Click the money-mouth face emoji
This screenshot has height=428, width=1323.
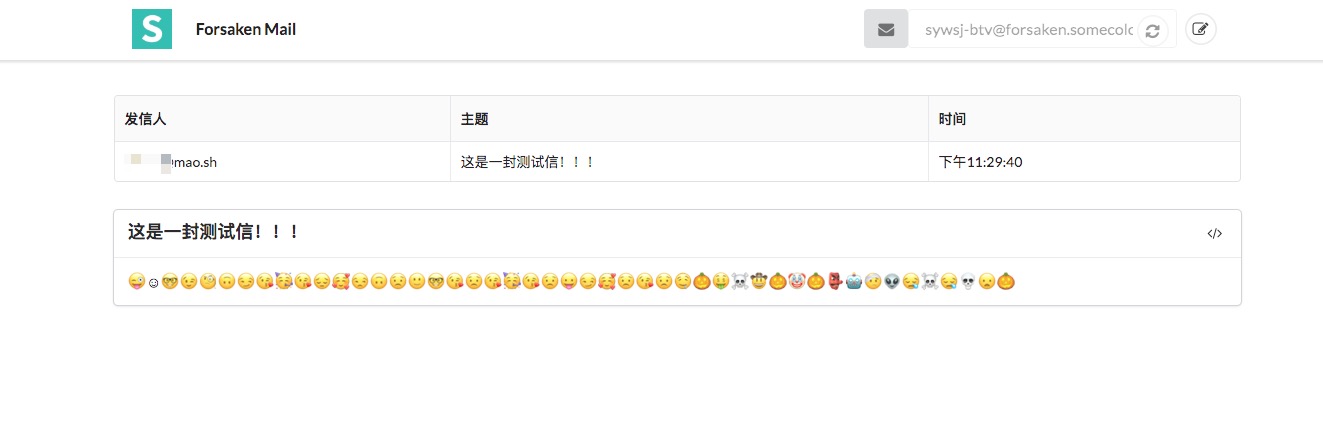tap(720, 282)
